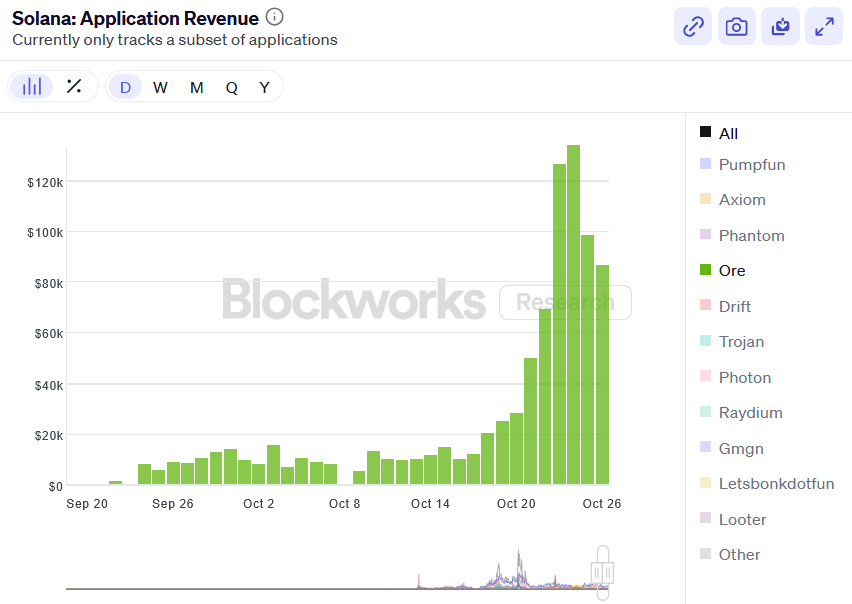Toggle the All legend entry
The image size is (852, 604).
(x=719, y=133)
